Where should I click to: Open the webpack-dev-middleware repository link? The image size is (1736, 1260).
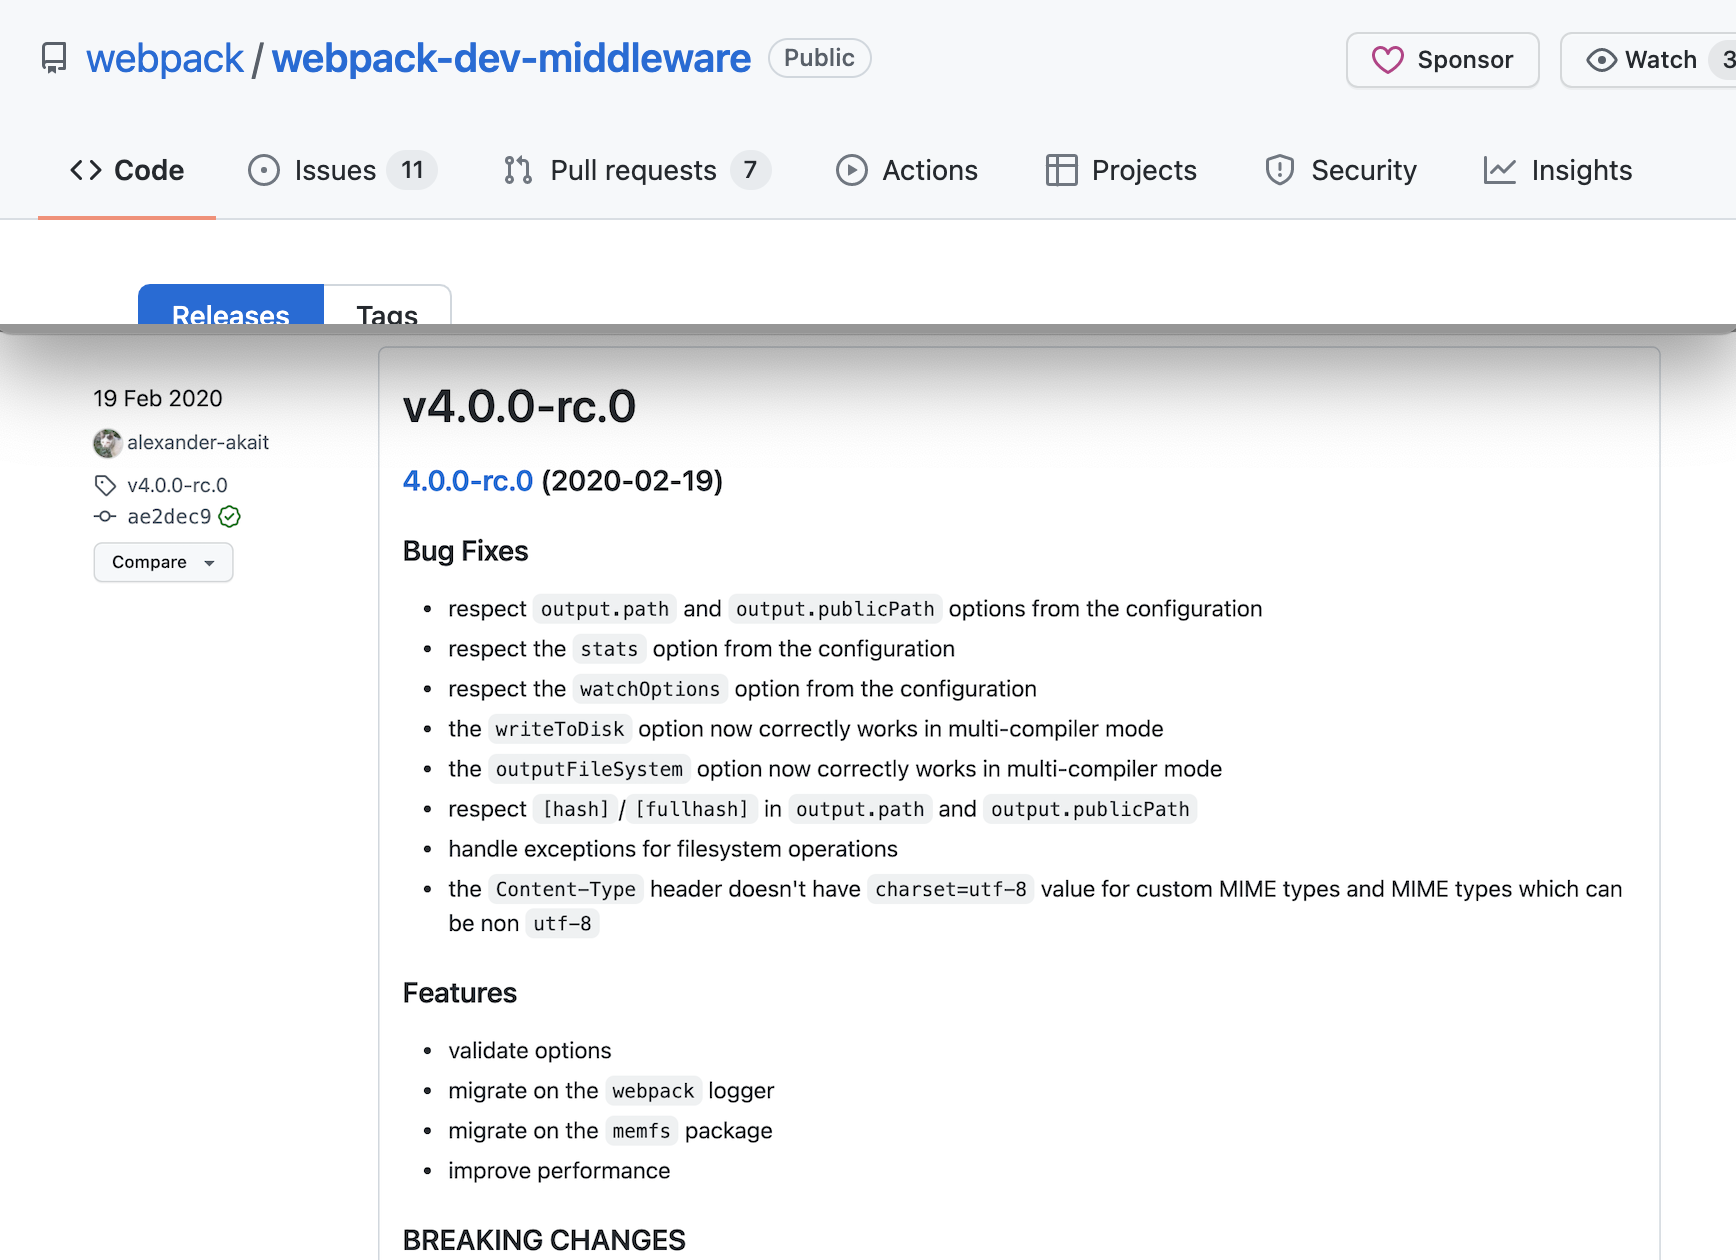(x=511, y=58)
